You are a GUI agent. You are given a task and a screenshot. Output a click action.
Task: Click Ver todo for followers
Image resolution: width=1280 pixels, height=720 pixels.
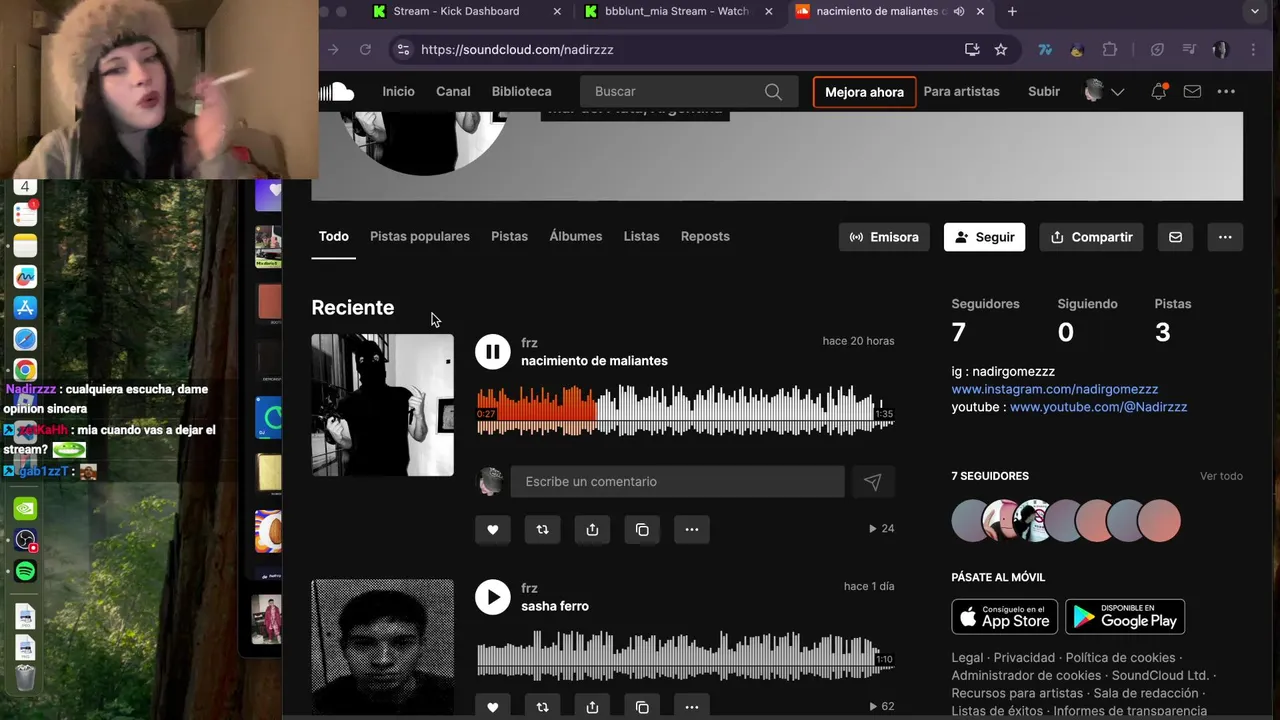click(x=1221, y=476)
